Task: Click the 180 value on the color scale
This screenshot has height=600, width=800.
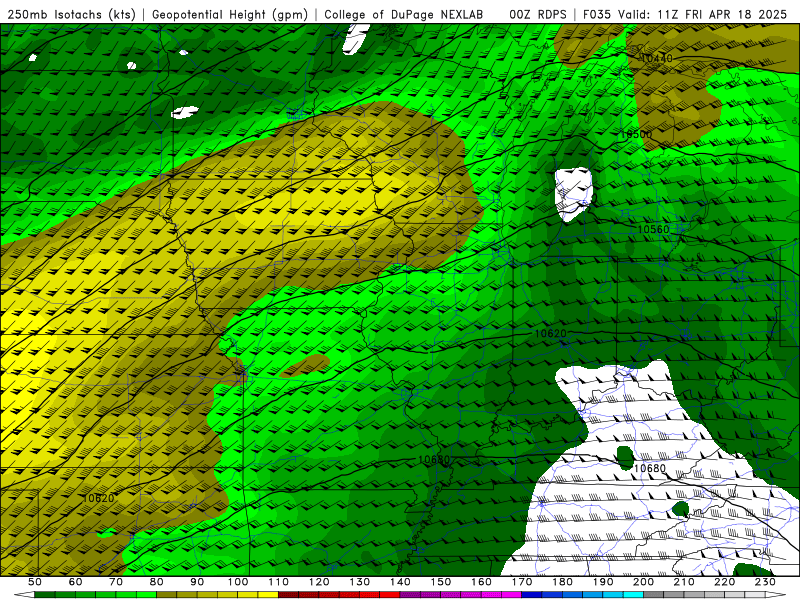Action: click(562, 582)
